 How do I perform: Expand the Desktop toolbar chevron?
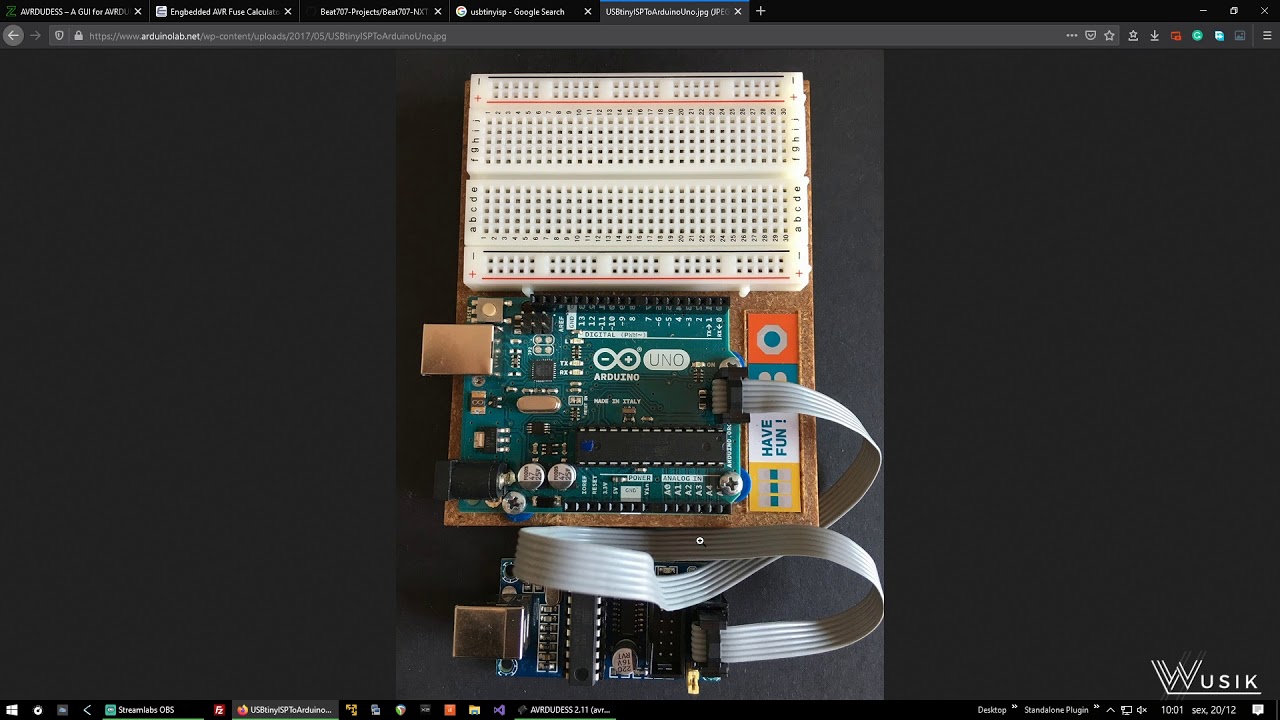[1014, 708]
